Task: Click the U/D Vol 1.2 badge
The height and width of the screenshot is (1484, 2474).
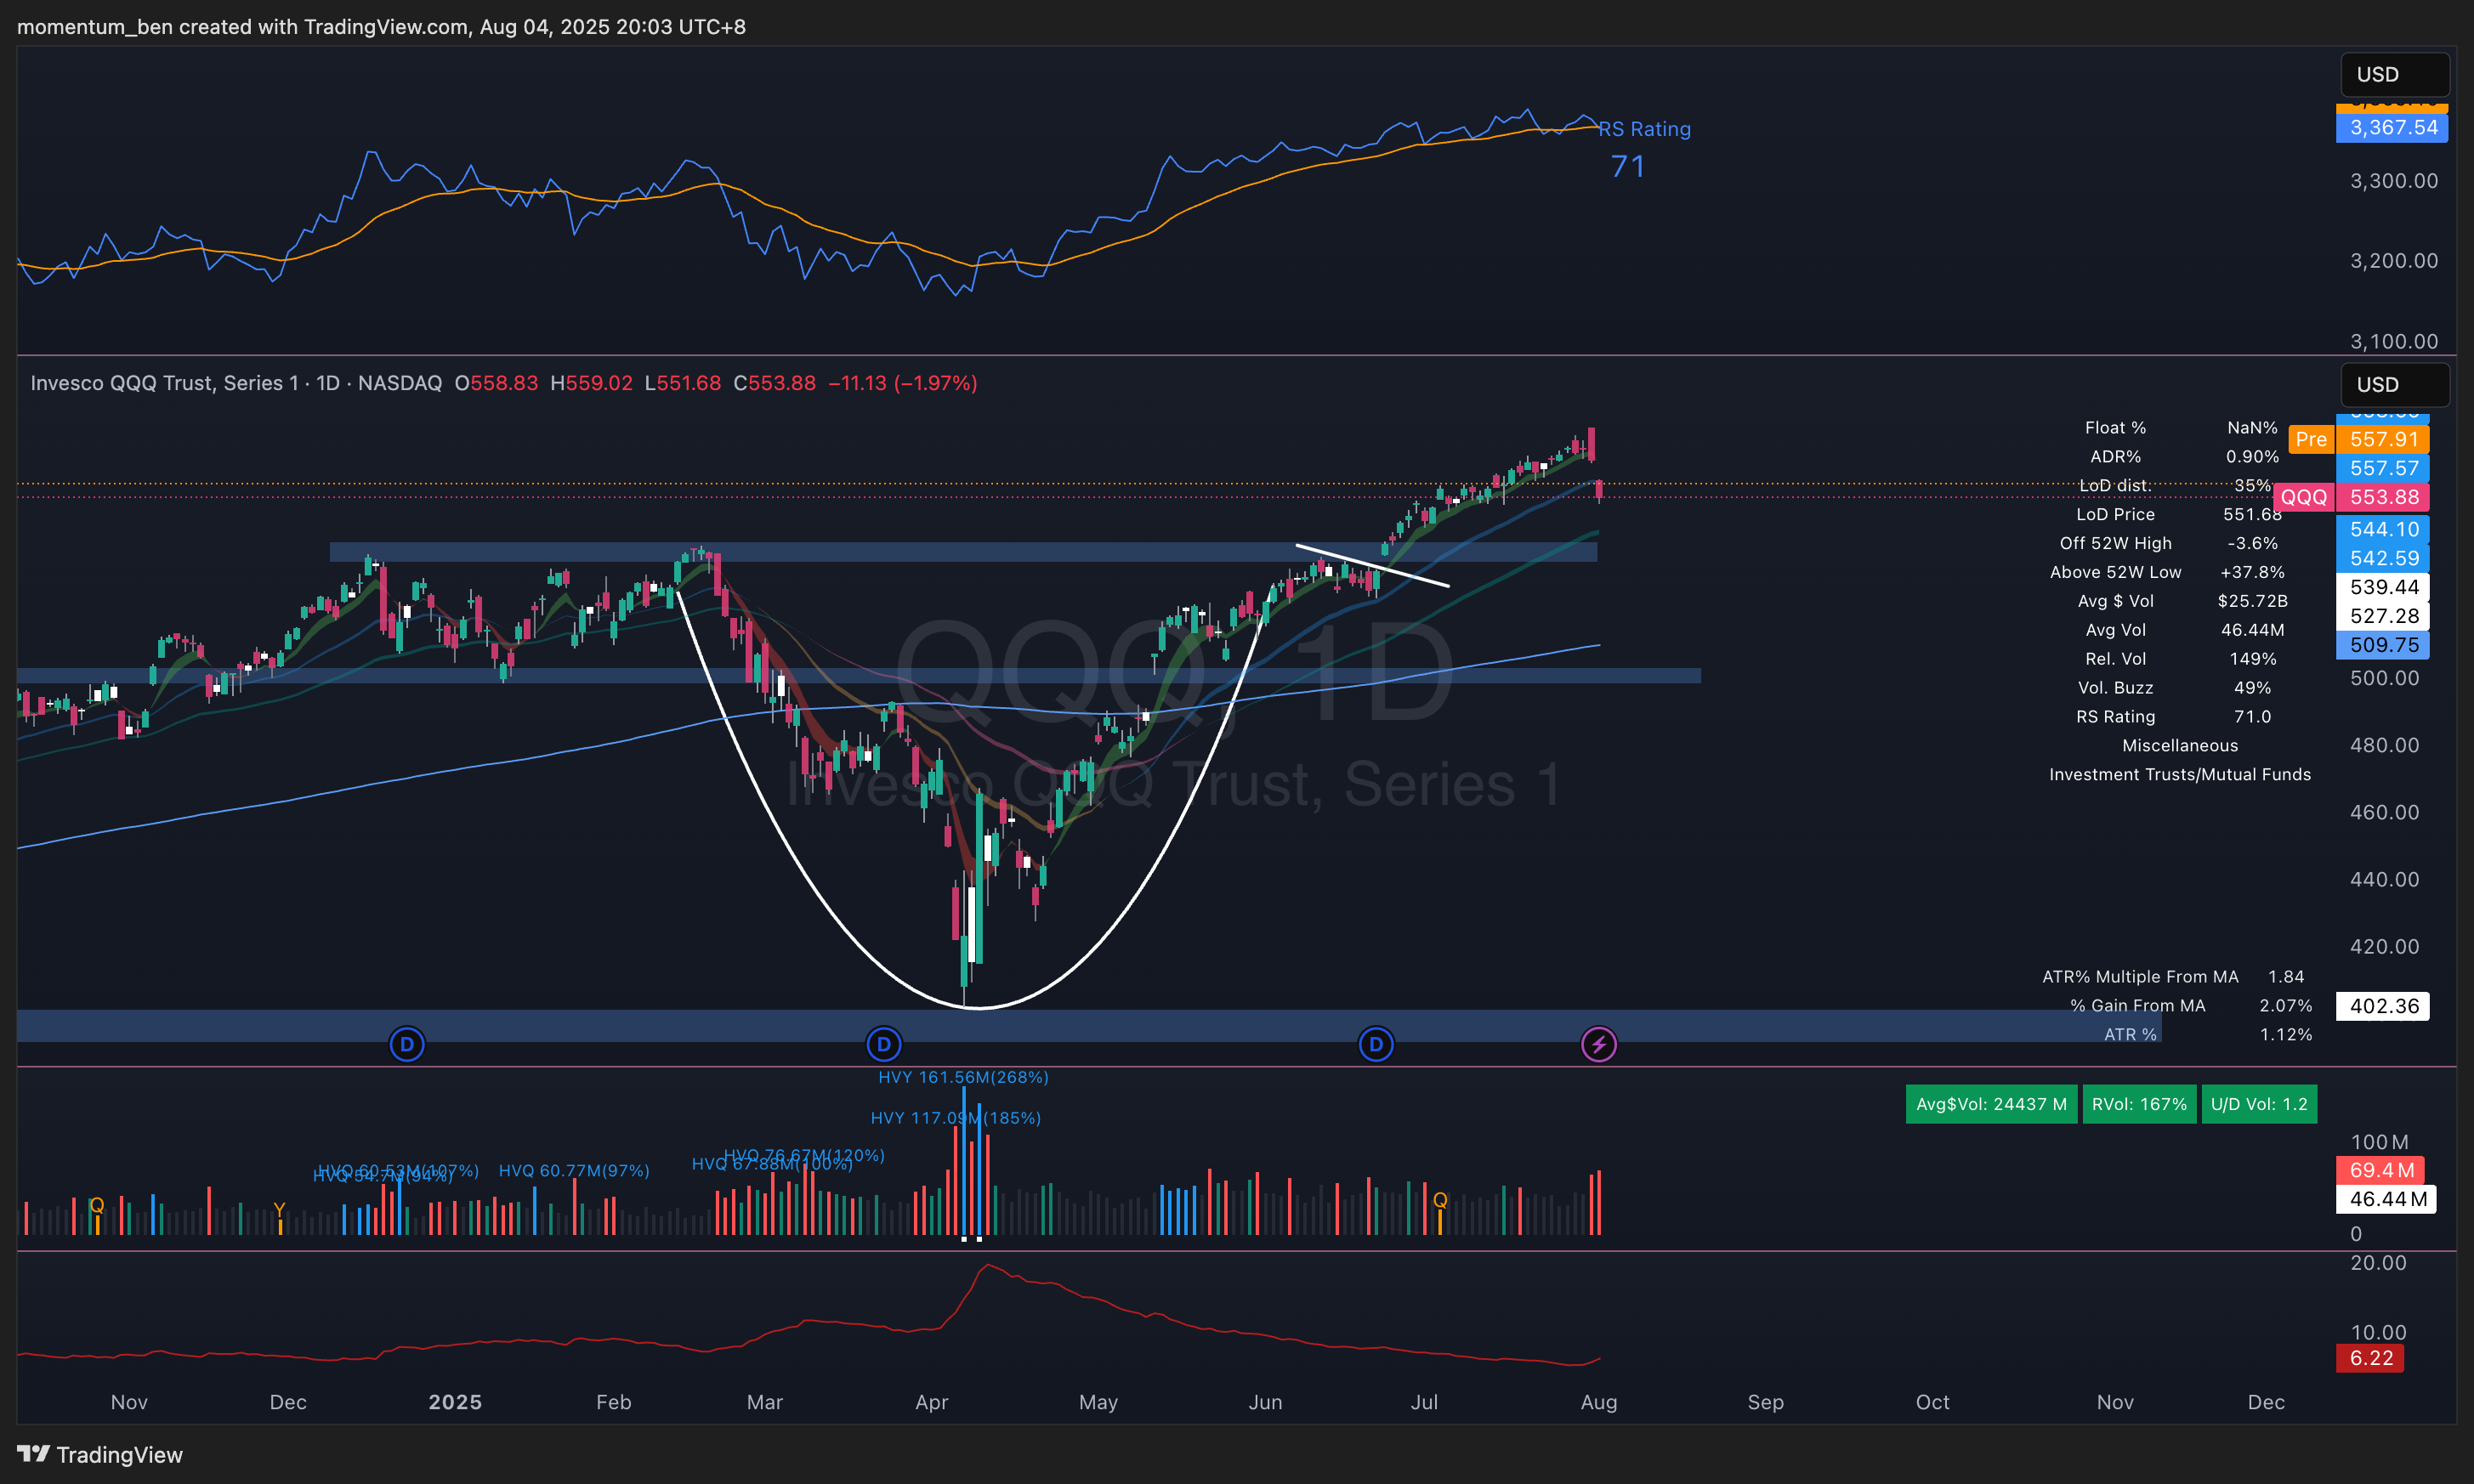Action: tap(2258, 1104)
